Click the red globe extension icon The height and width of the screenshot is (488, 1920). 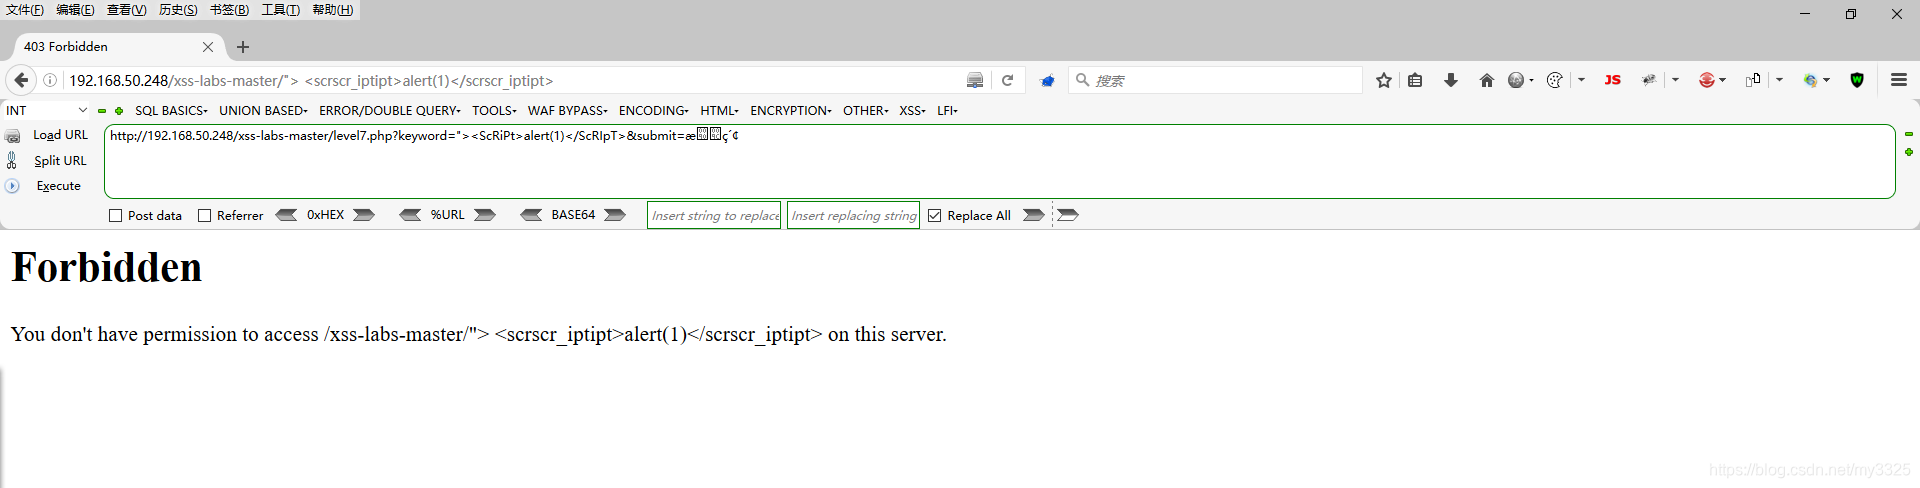[x=1707, y=80]
